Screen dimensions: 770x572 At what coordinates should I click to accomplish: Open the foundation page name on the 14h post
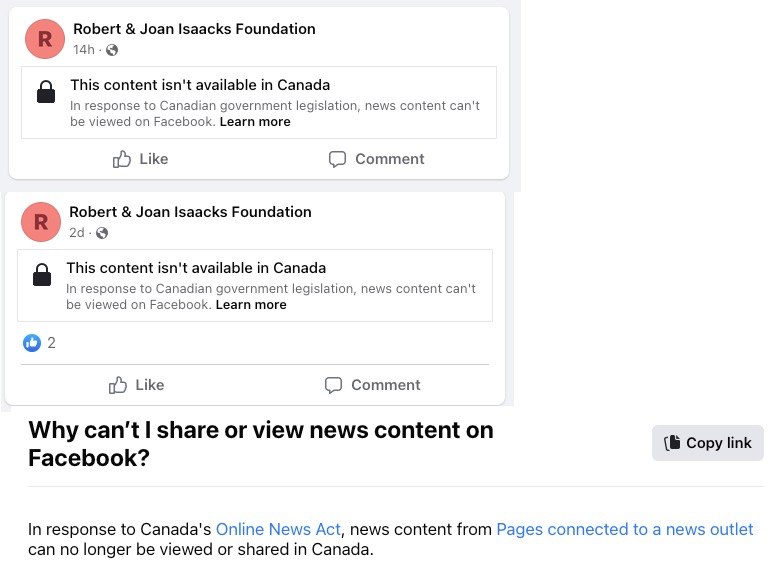(194, 29)
